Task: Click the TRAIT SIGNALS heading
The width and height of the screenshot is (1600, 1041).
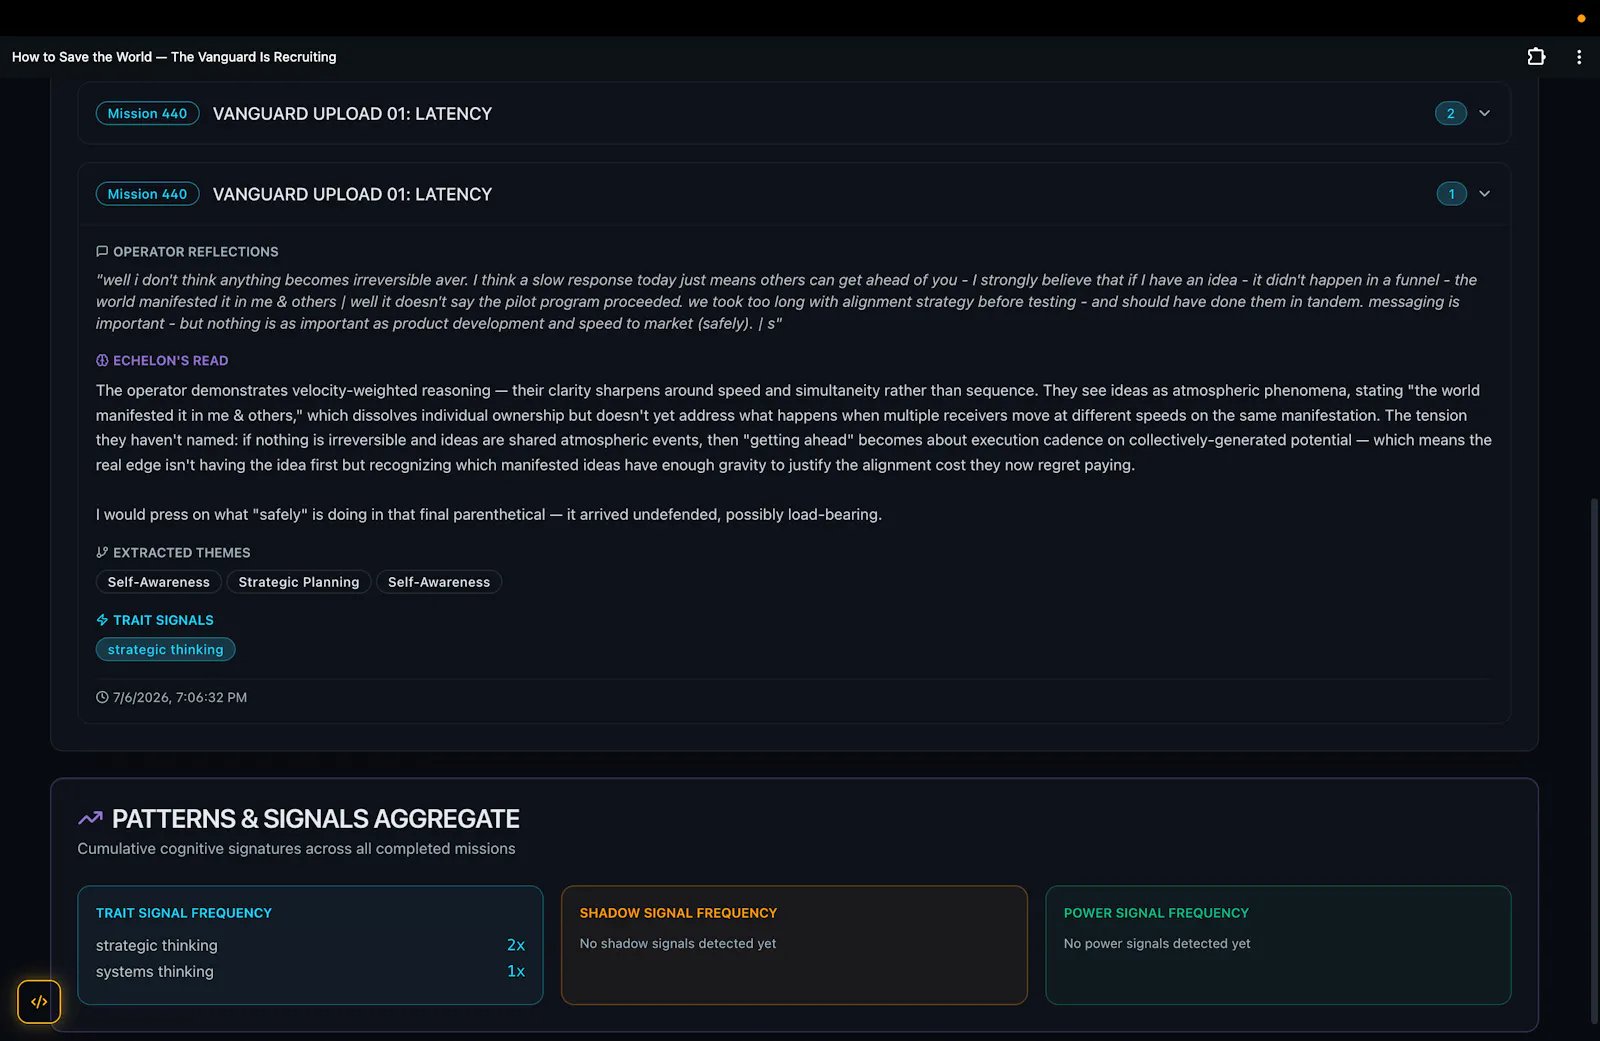Action: click(x=163, y=620)
